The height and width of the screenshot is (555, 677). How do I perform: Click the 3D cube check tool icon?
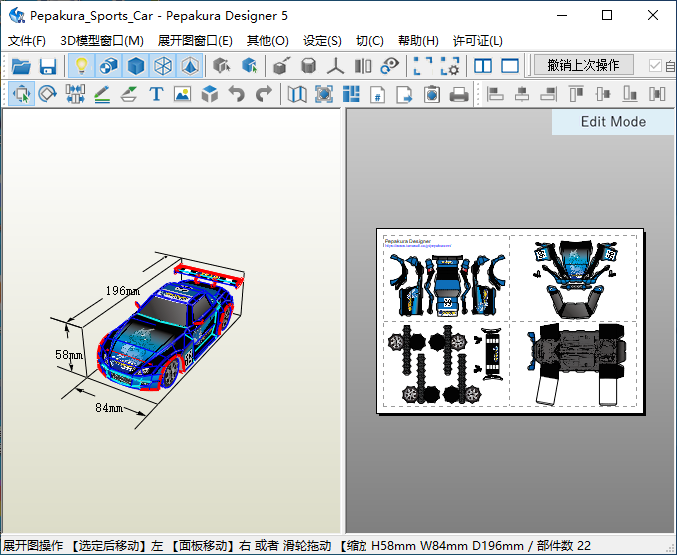210,94
